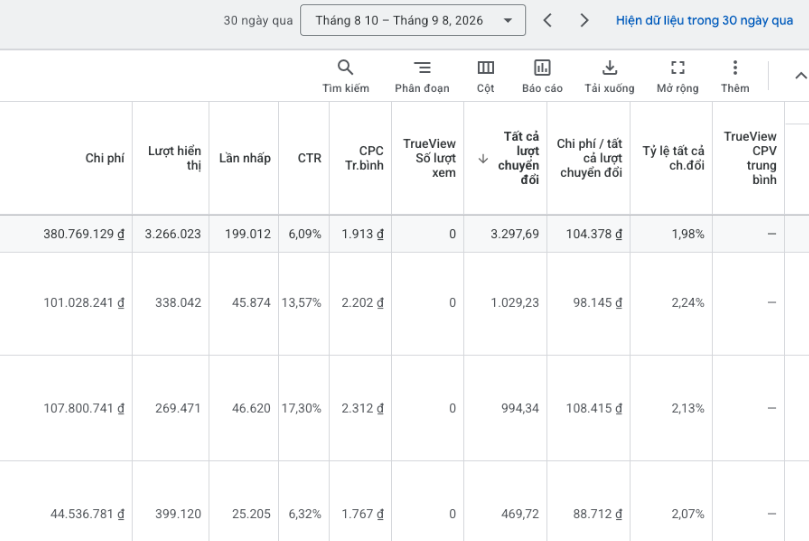Image resolution: width=809 pixels, height=541 pixels.
Task: Sort by Lượt hiển thị column
Action: coord(174,158)
